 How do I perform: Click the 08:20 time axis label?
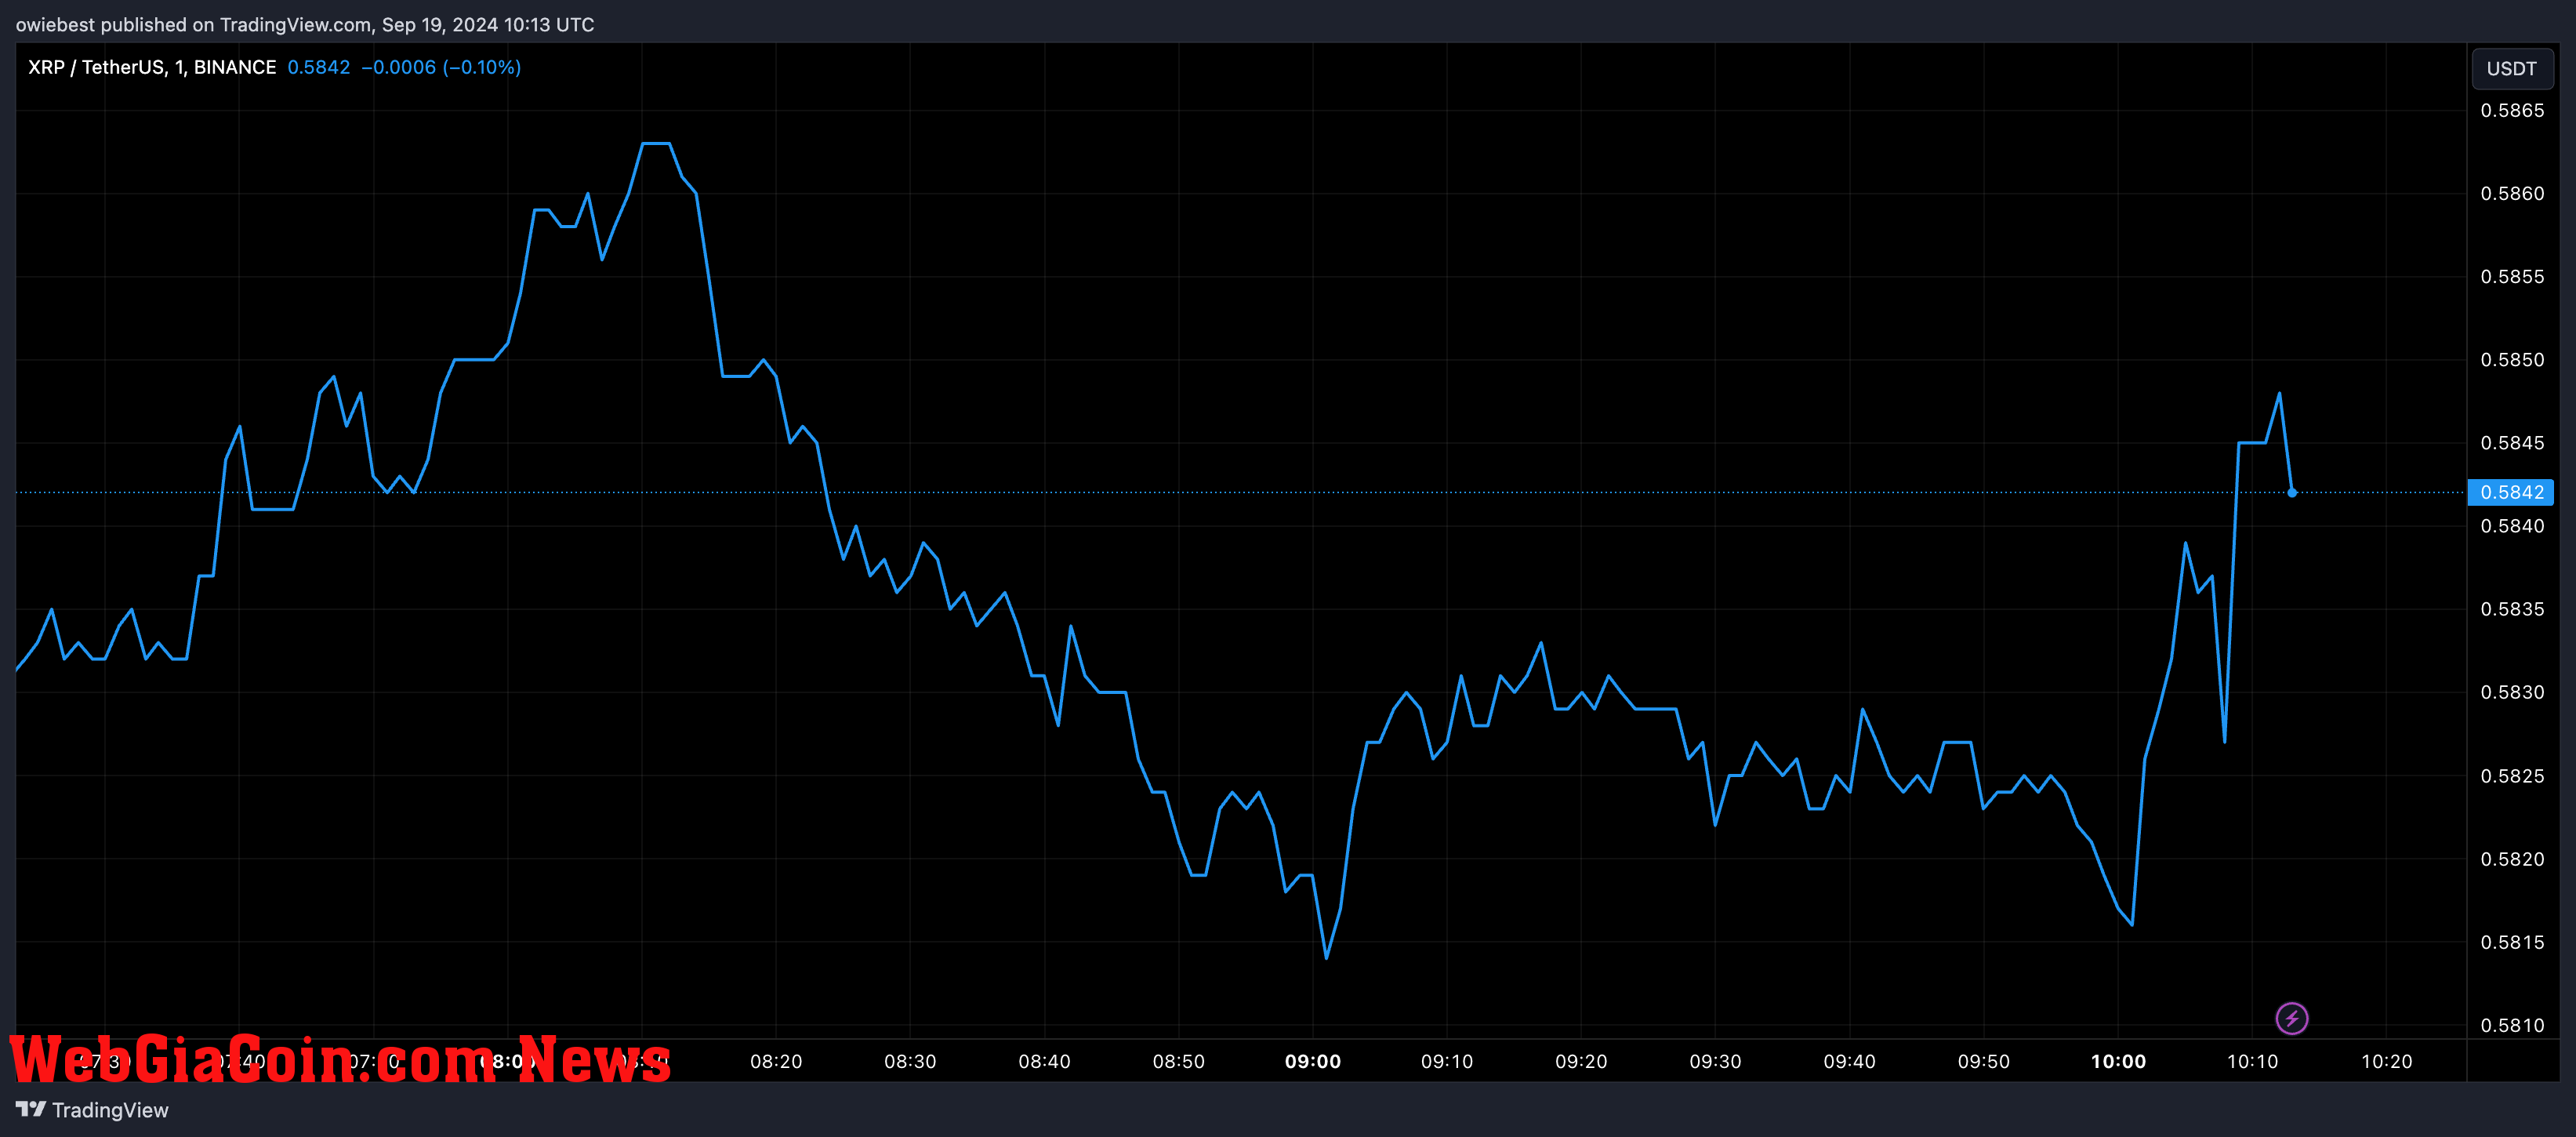click(x=776, y=1061)
